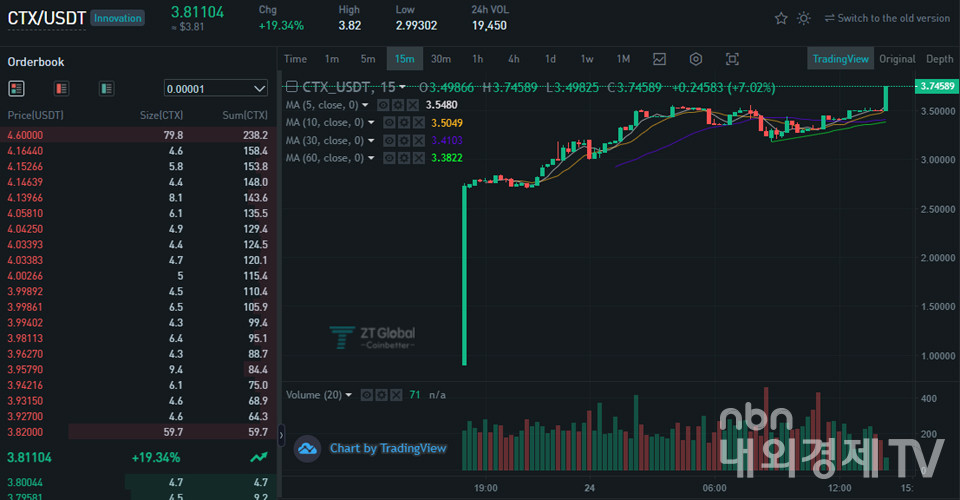Remove the MA (30, close, 0) indicator
Screen dimensions: 960x500
tap(419, 141)
